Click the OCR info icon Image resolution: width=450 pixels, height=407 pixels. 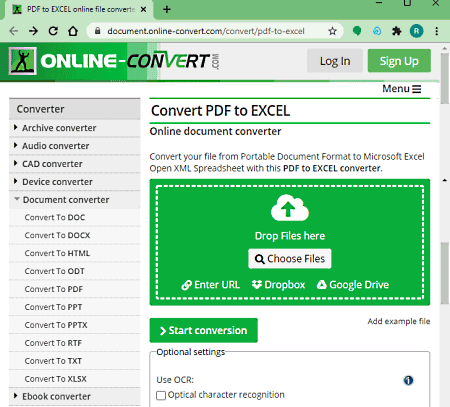click(x=408, y=380)
